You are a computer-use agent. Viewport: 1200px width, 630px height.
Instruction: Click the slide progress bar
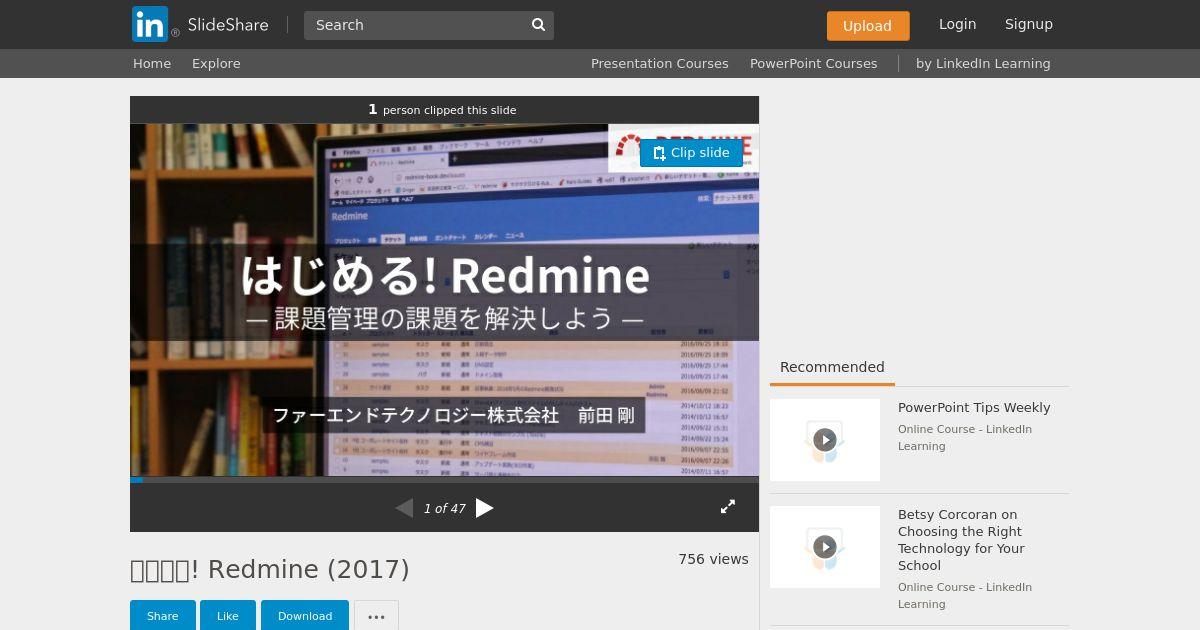pyautogui.click(x=444, y=480)
